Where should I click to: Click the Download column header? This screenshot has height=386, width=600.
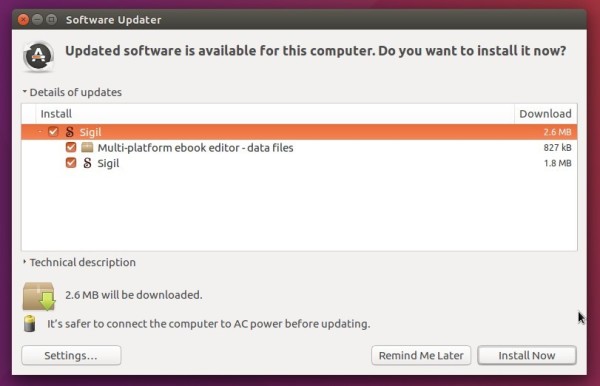[545, 114]
